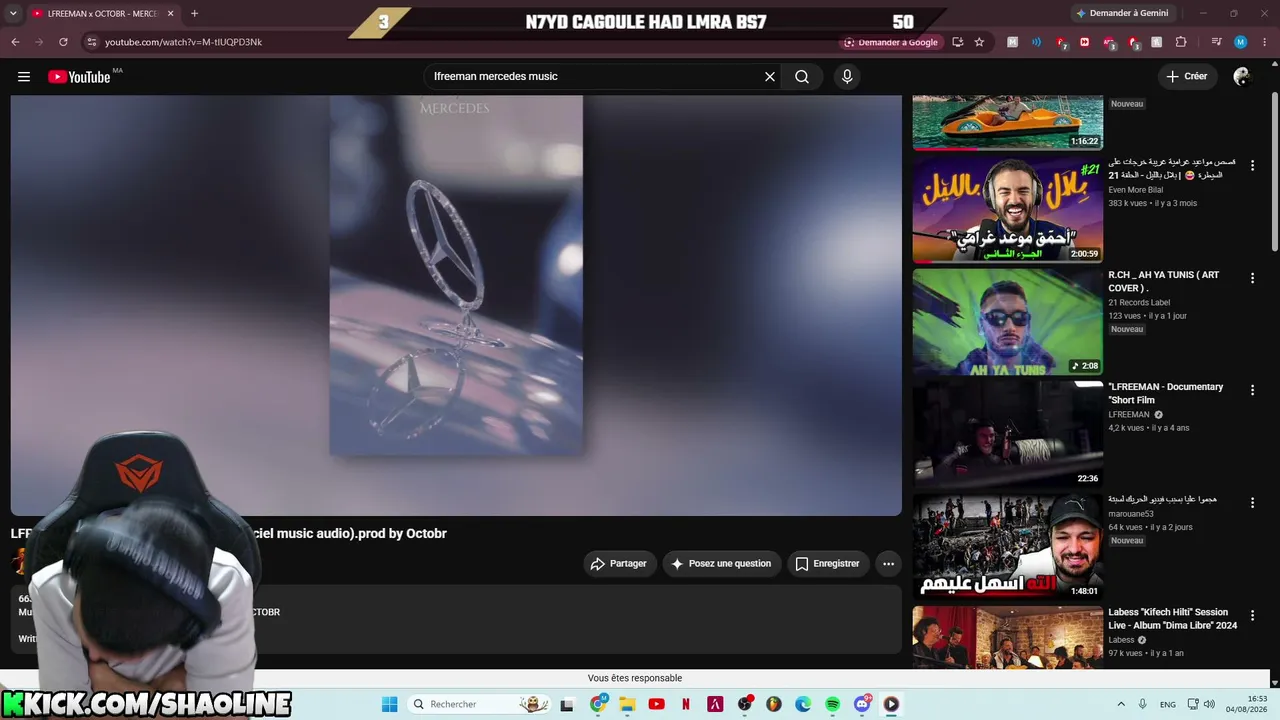Viewport: 1280px width, 720px height.
Task: Open the Even More Bilal video thumbnail
Action: pos(1007,209)
